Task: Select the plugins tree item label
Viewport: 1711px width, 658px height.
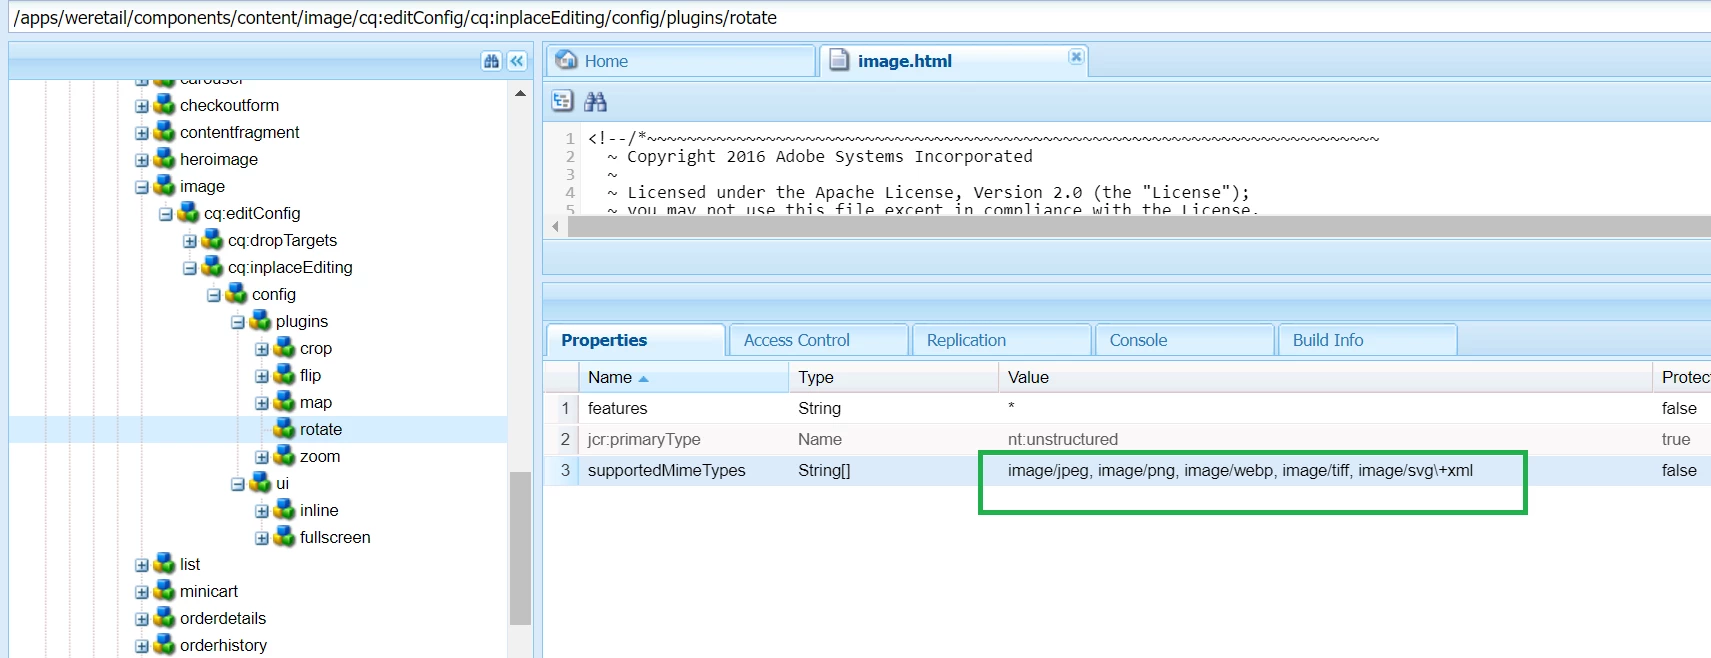Action: [302, 321]
